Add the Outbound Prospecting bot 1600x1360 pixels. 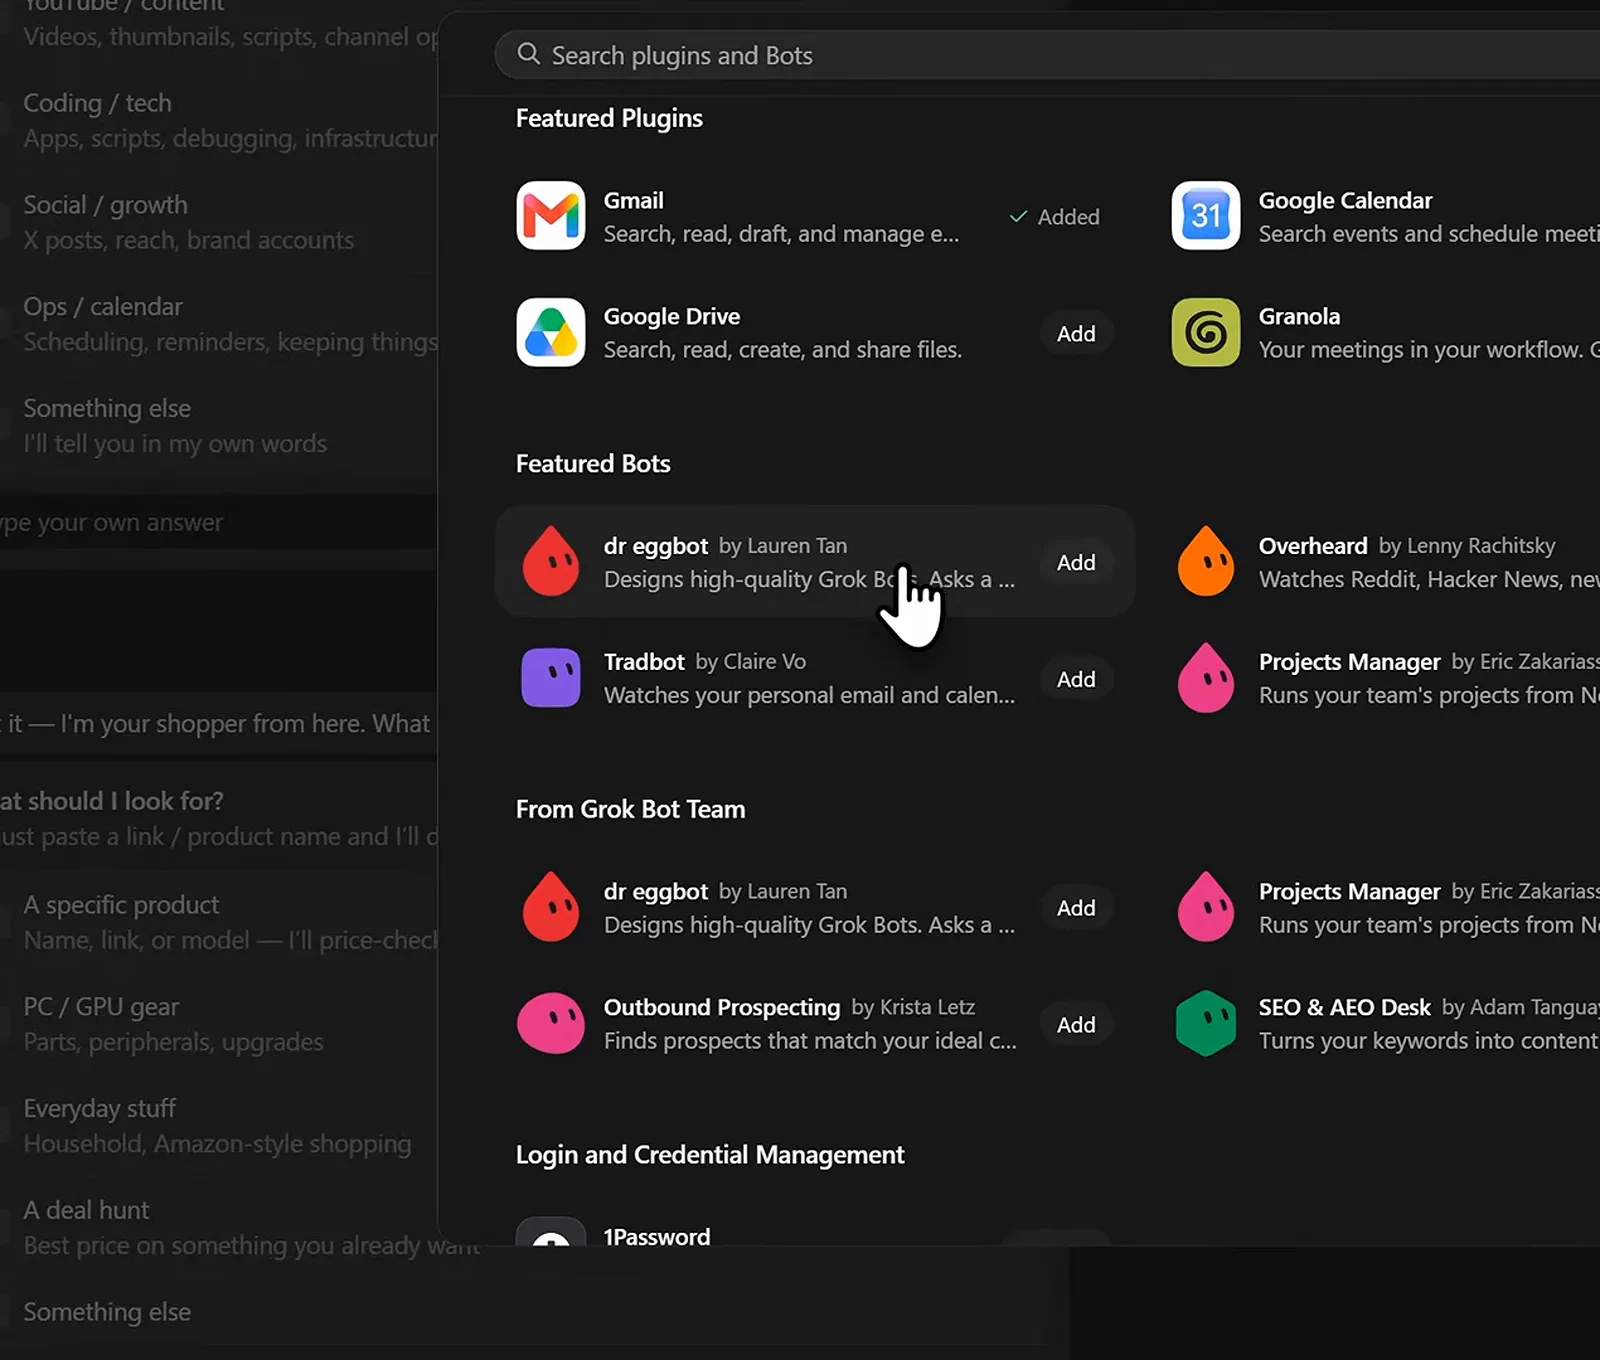(1076, 1025)
